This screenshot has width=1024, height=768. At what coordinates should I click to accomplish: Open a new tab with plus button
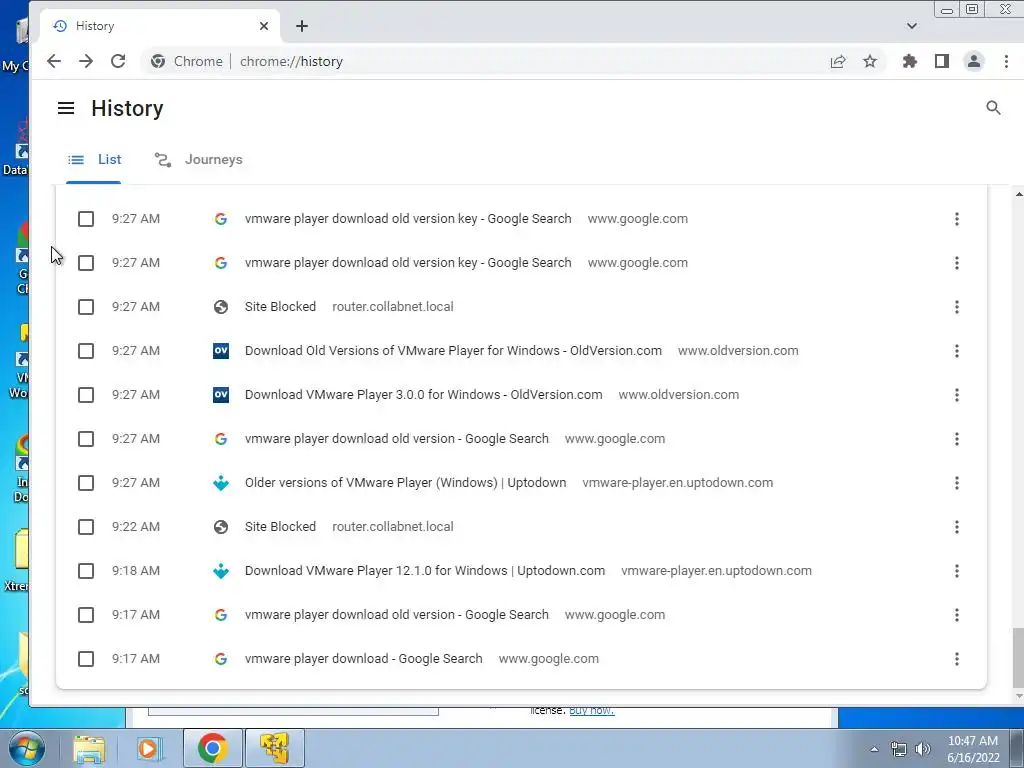click(x=302, y=26)
